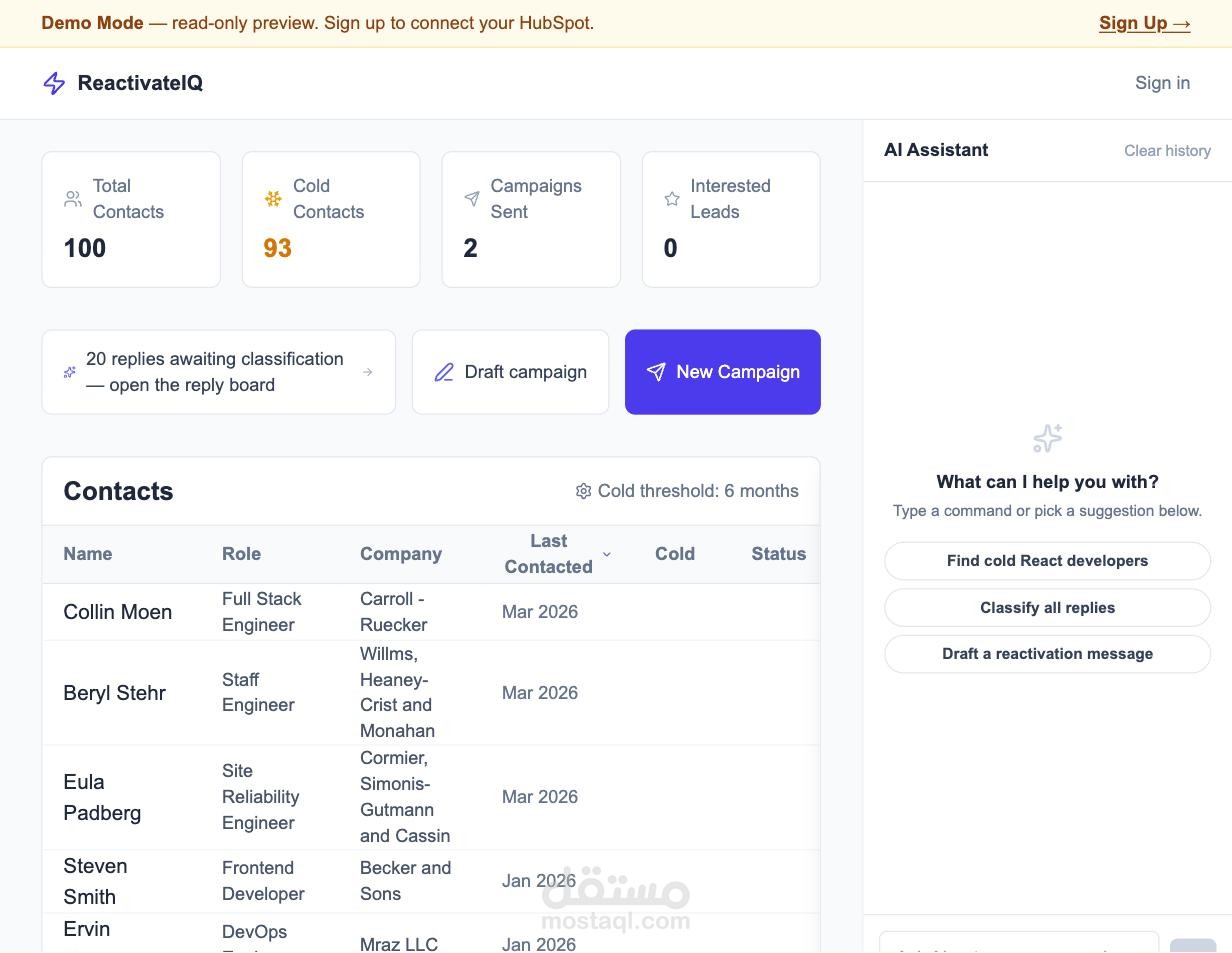This screenshot has width=1232, height=953.
Task: Adjust Cold threshold: 6 months setting
Action: [x=687, y=491]
